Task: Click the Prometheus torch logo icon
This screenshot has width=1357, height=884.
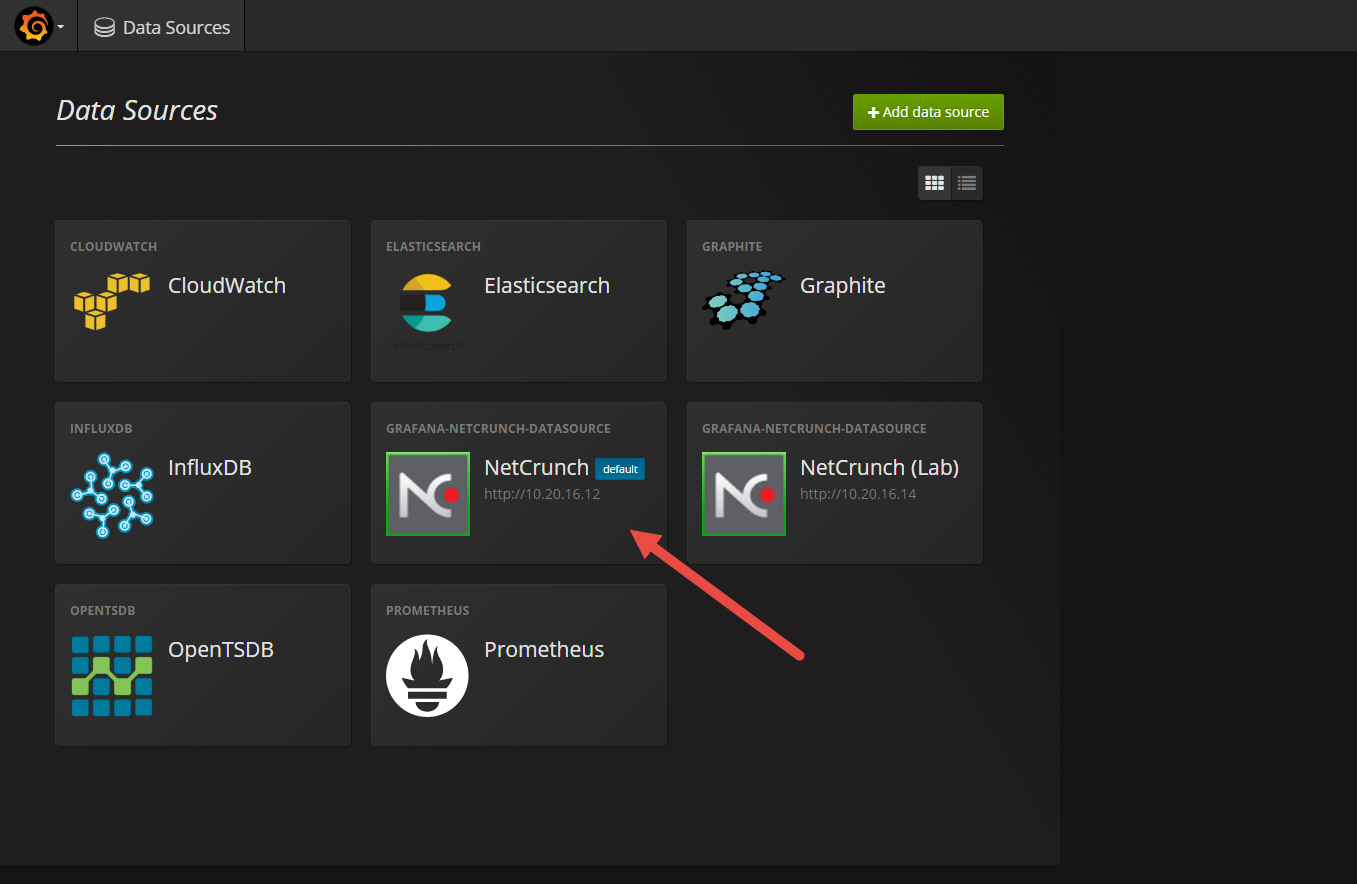Action: (x=428, y=676)
